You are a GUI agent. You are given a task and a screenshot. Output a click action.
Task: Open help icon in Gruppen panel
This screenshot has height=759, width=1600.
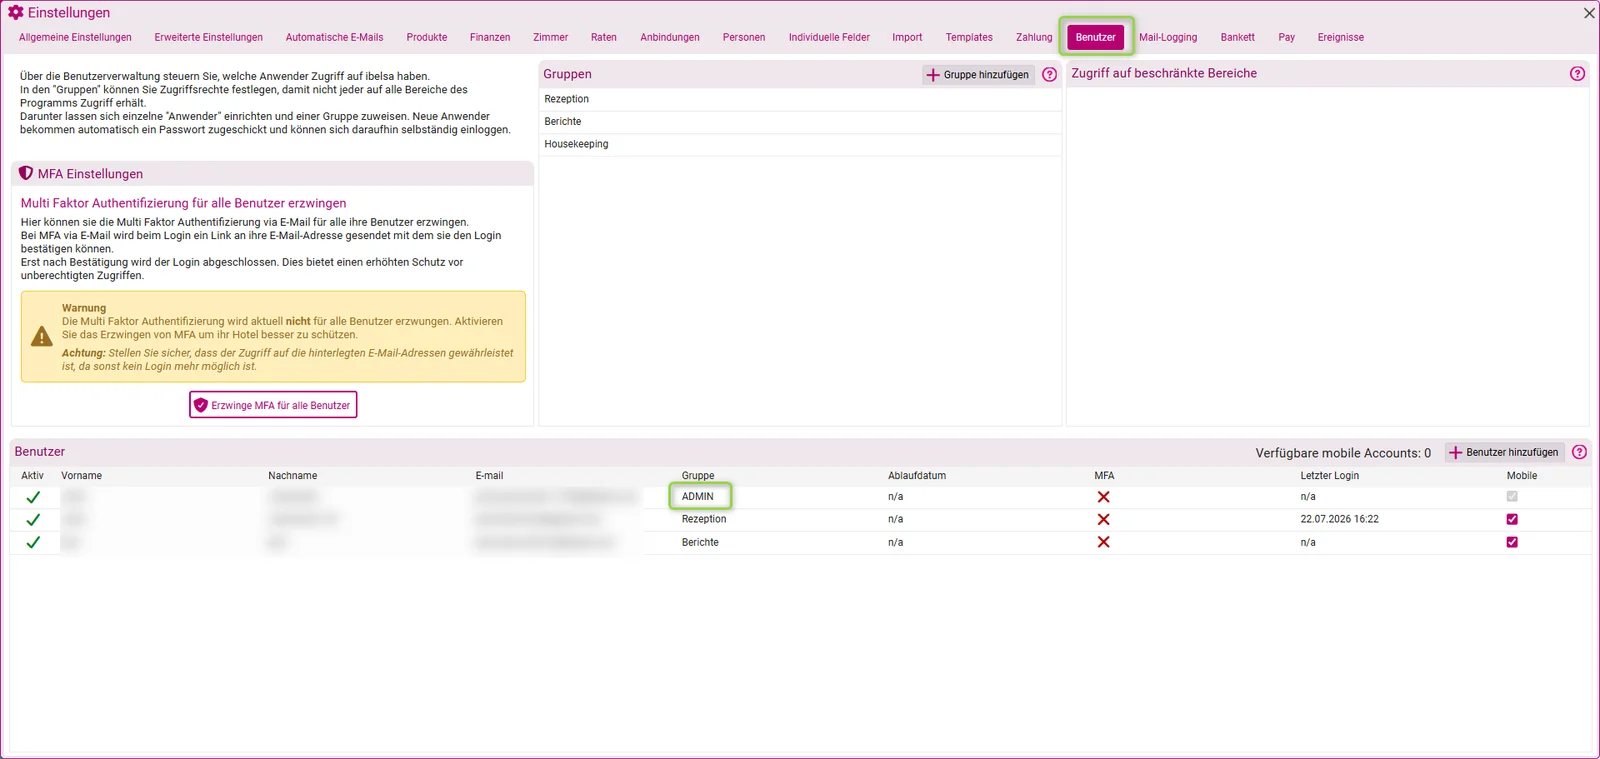1049,74
